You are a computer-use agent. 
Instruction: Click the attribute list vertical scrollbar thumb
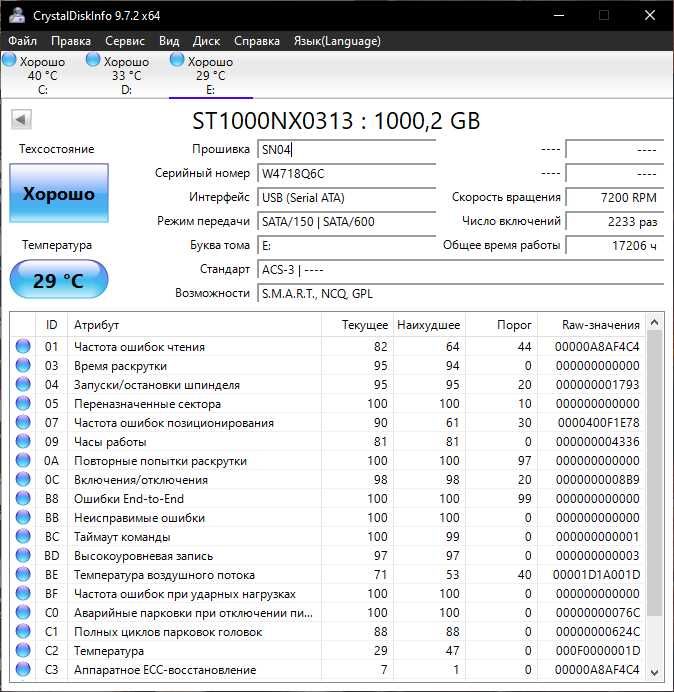[x=655, y=474]
